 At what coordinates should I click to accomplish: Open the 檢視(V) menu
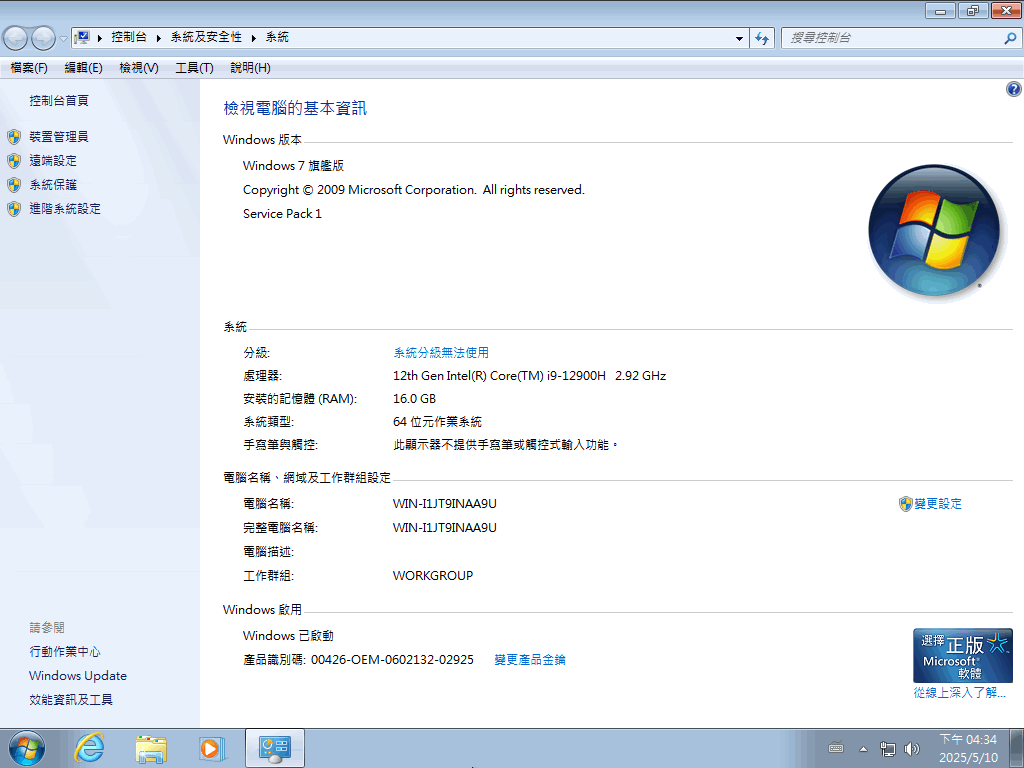[138, 67]
